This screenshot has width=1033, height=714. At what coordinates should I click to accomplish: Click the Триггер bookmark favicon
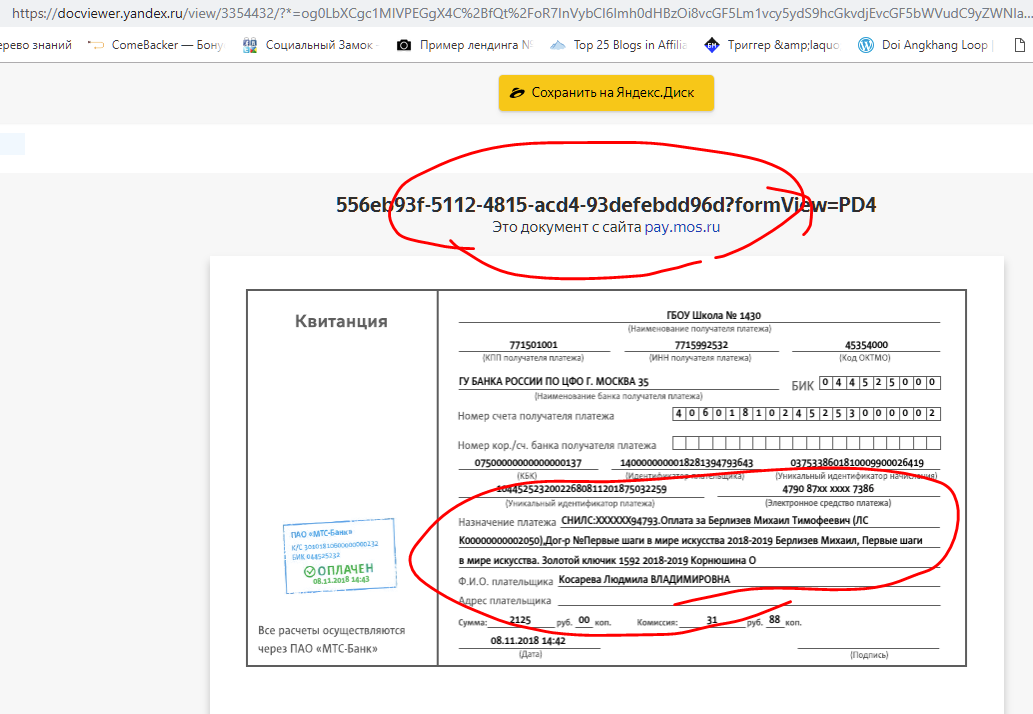712,45
